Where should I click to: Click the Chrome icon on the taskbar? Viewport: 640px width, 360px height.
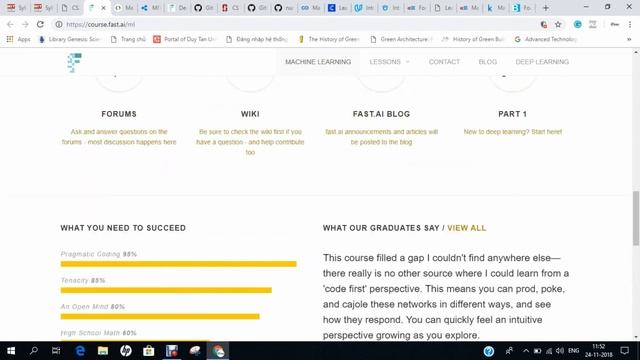click(218, 351)
